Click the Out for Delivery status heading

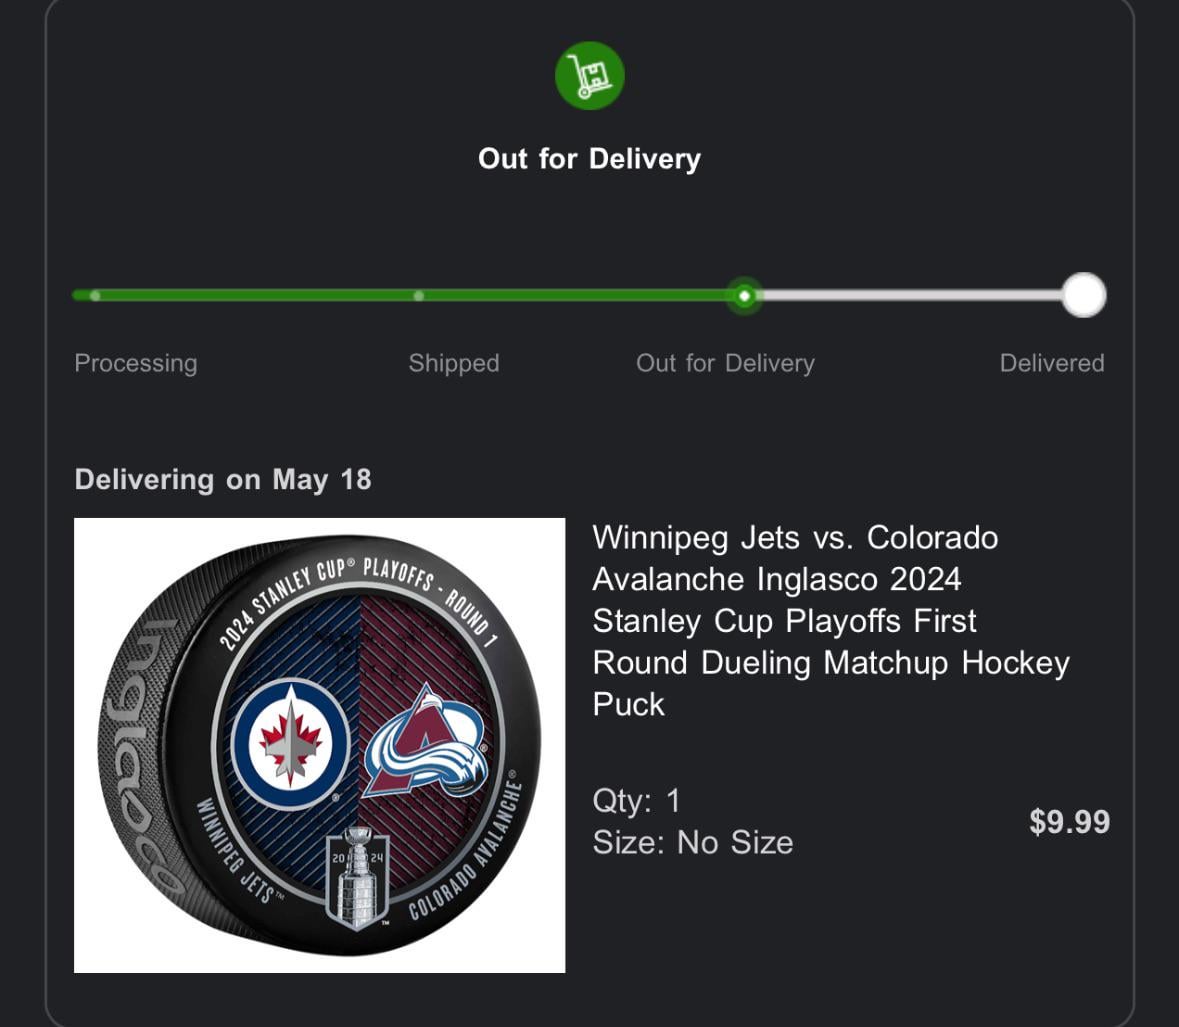[589, 159]
